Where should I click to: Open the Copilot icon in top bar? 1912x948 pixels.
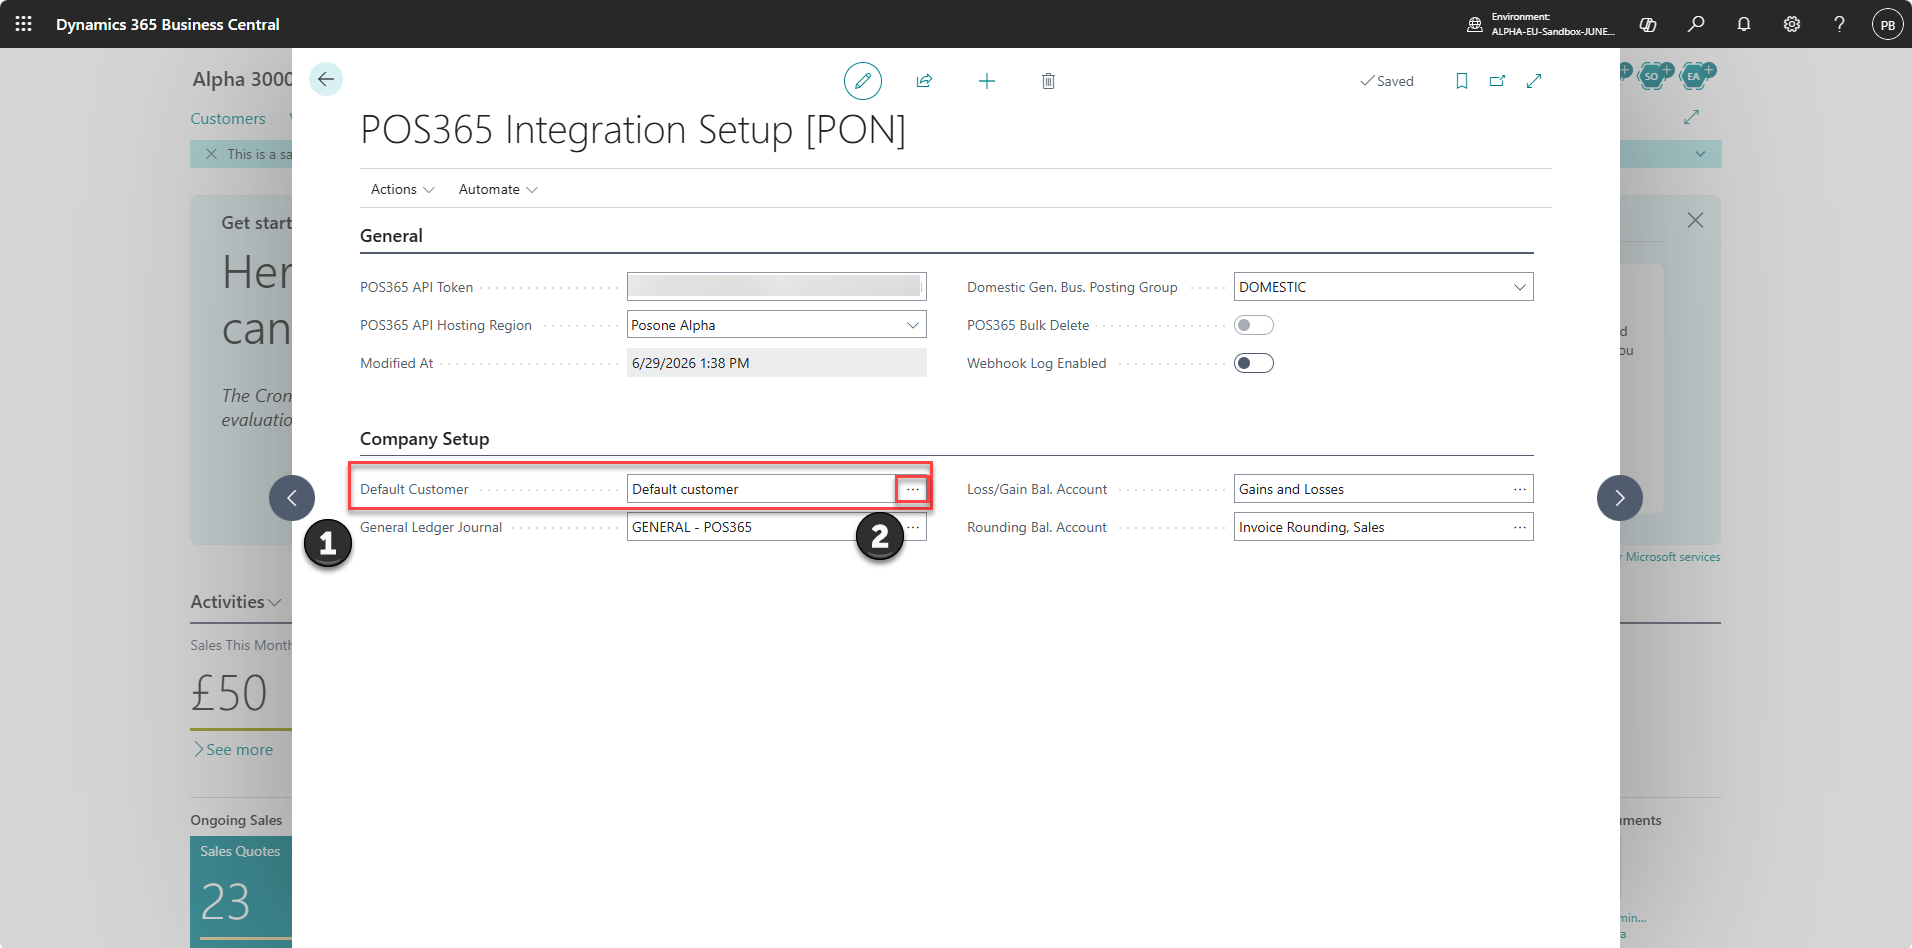click(x=1648, y=24)
